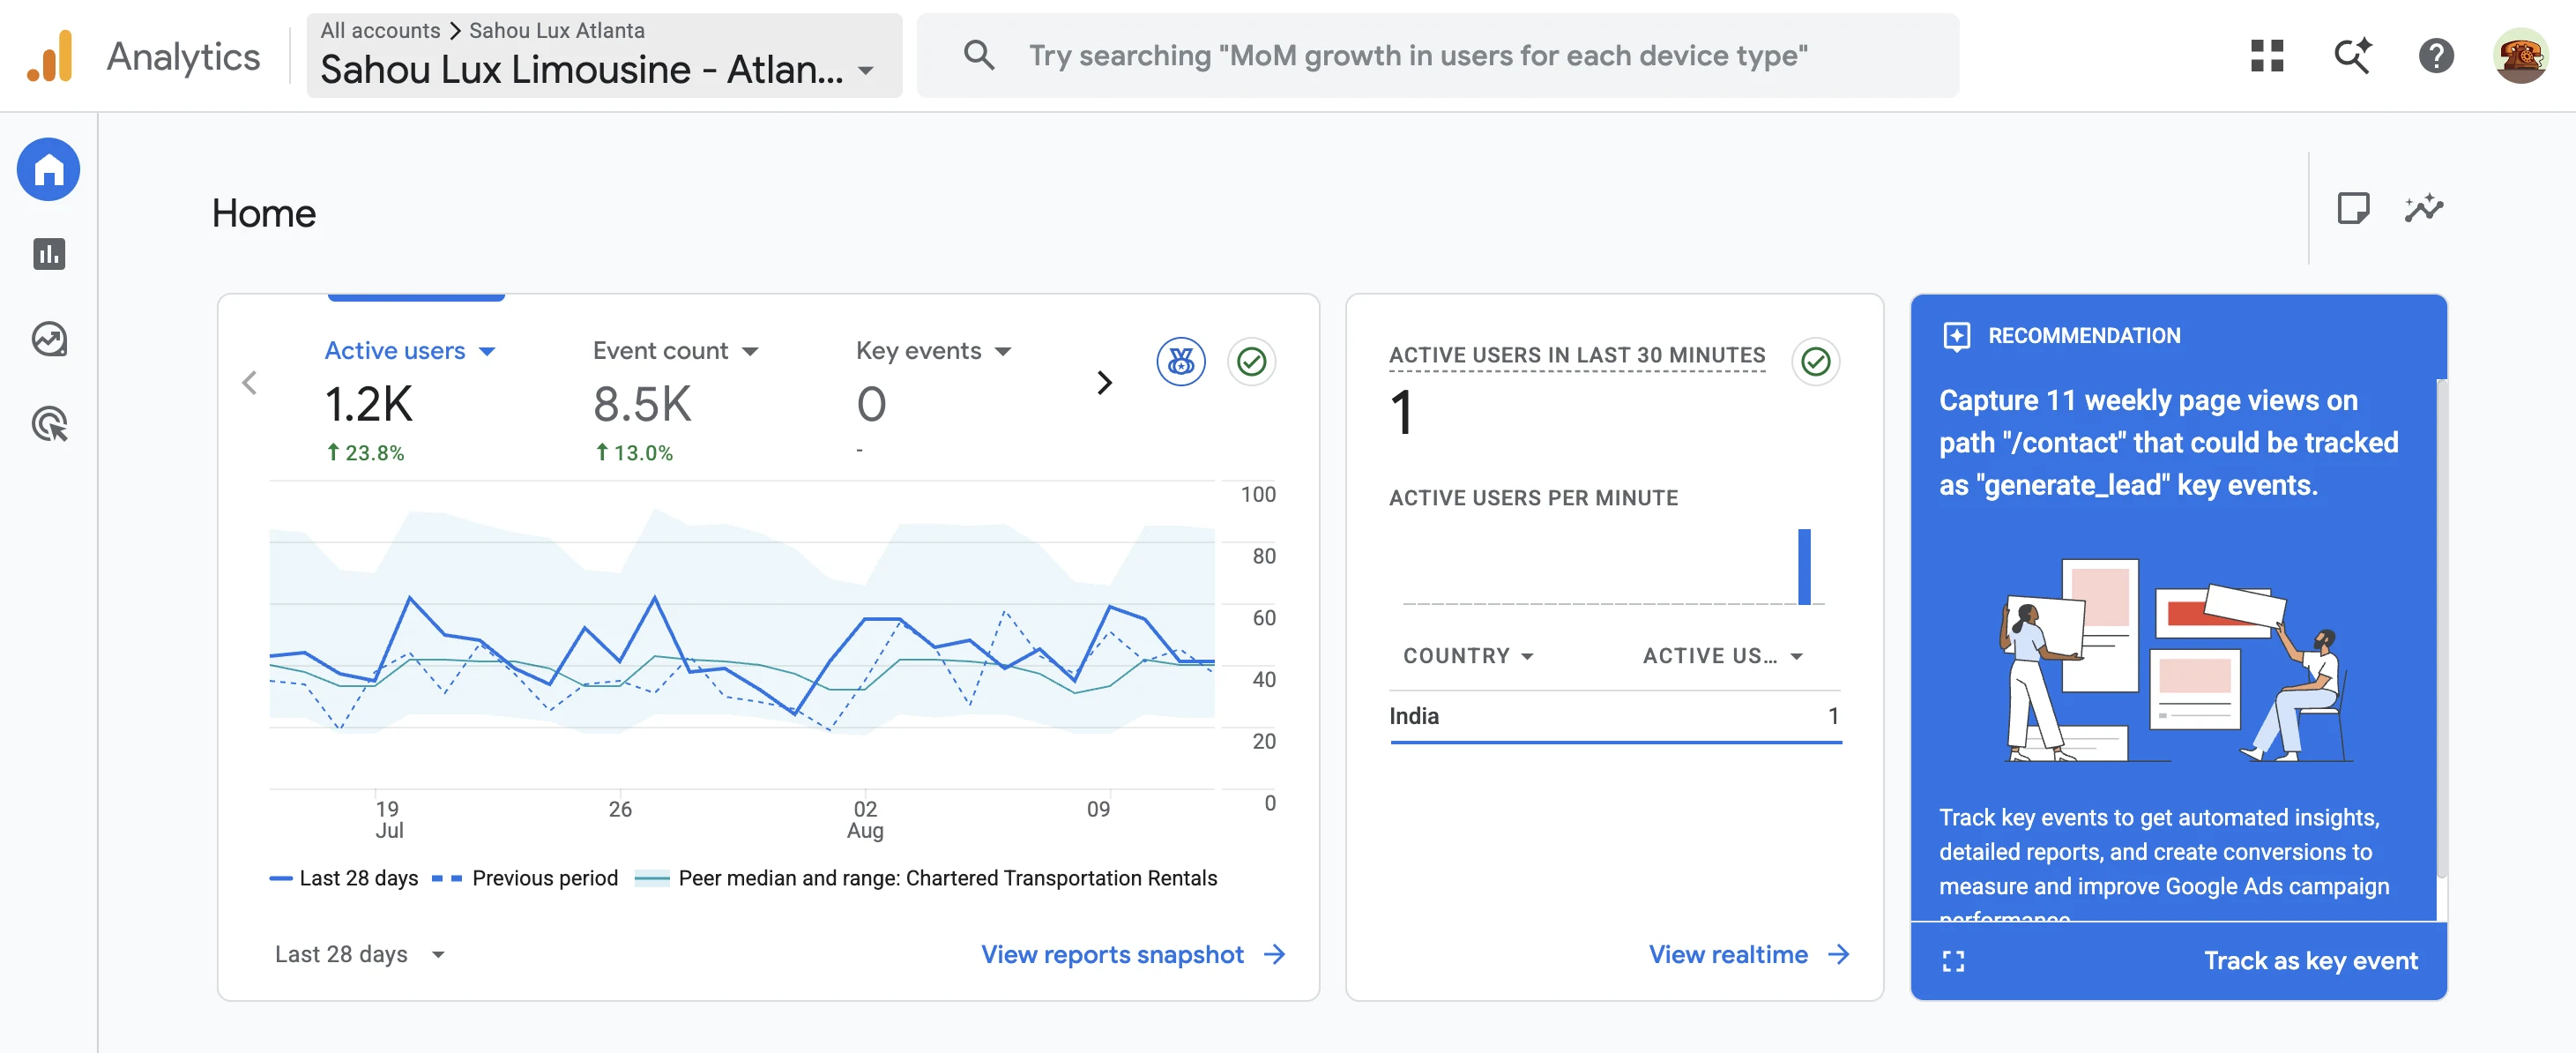Open the Explore icon in sidebar
2576x1053 pixels.
pyautogui.click(x=49, y=339)
